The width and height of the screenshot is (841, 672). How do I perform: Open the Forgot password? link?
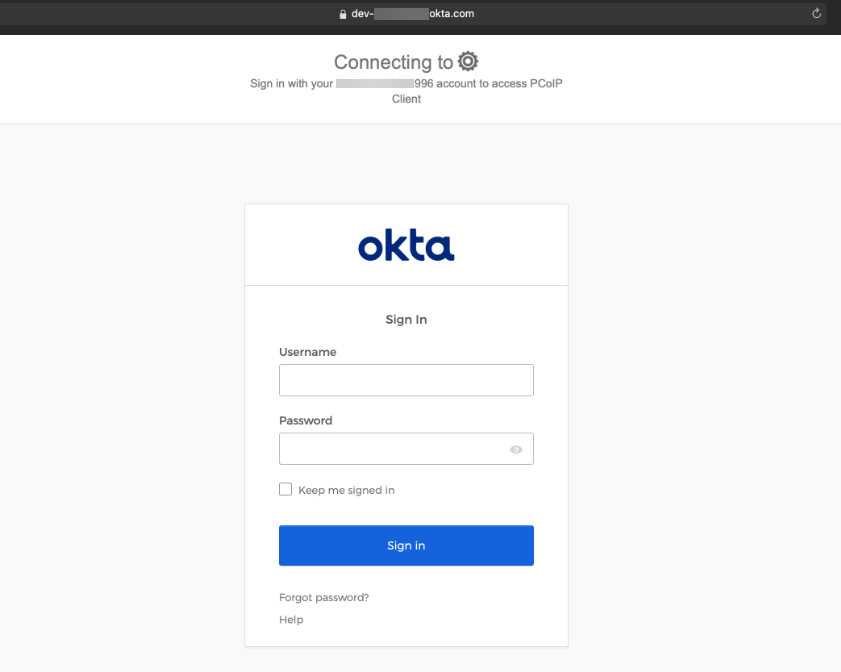tap(324, 597)
